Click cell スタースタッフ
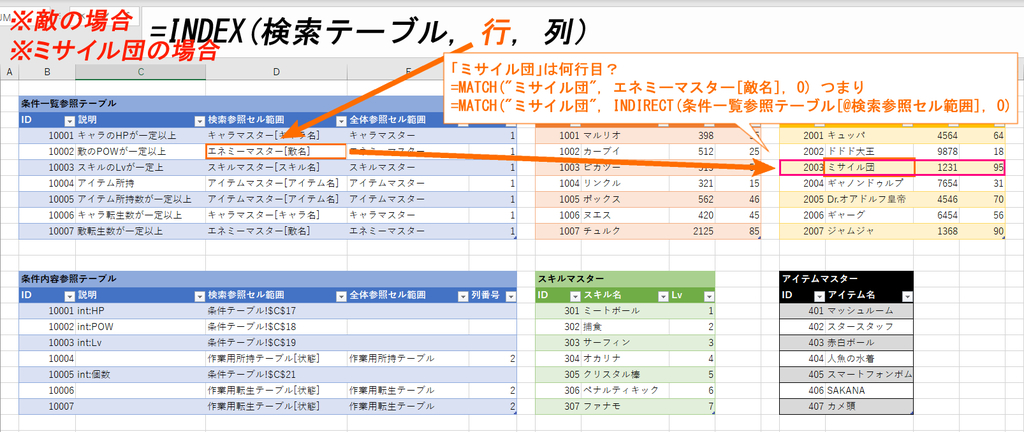 869,327
